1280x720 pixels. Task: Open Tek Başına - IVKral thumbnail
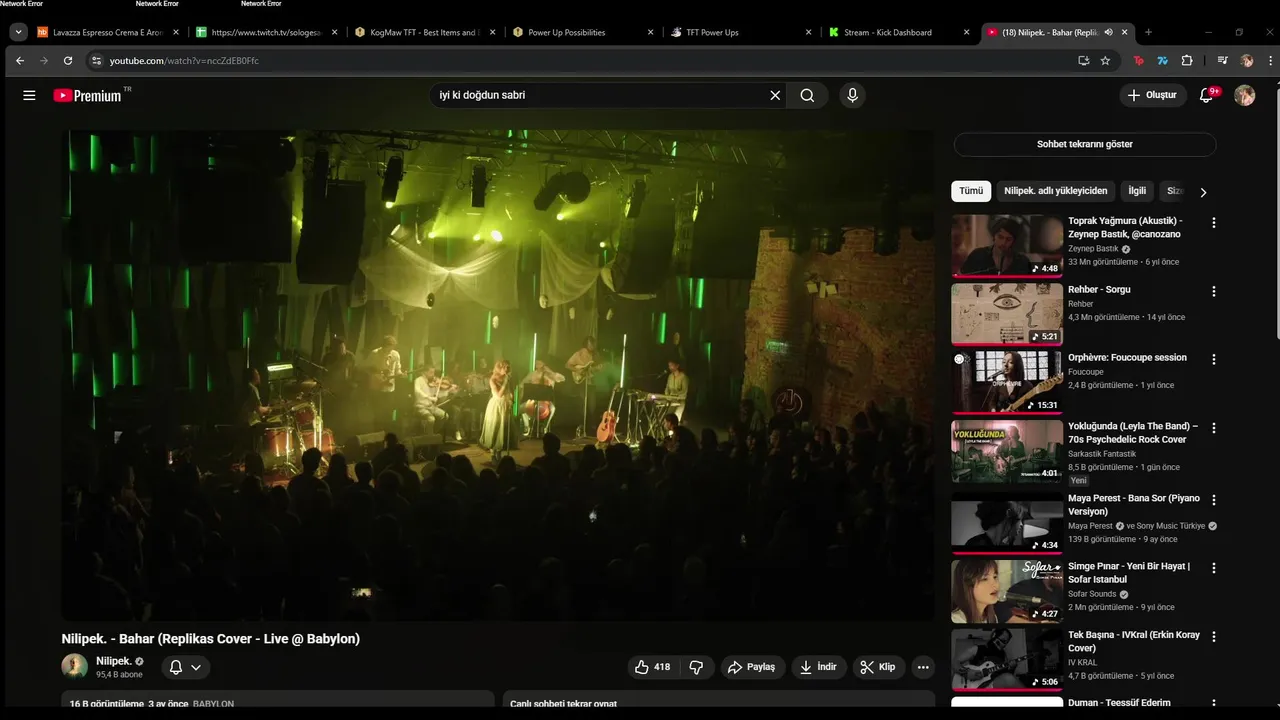pyautogui.click(x=1007, y=659)
